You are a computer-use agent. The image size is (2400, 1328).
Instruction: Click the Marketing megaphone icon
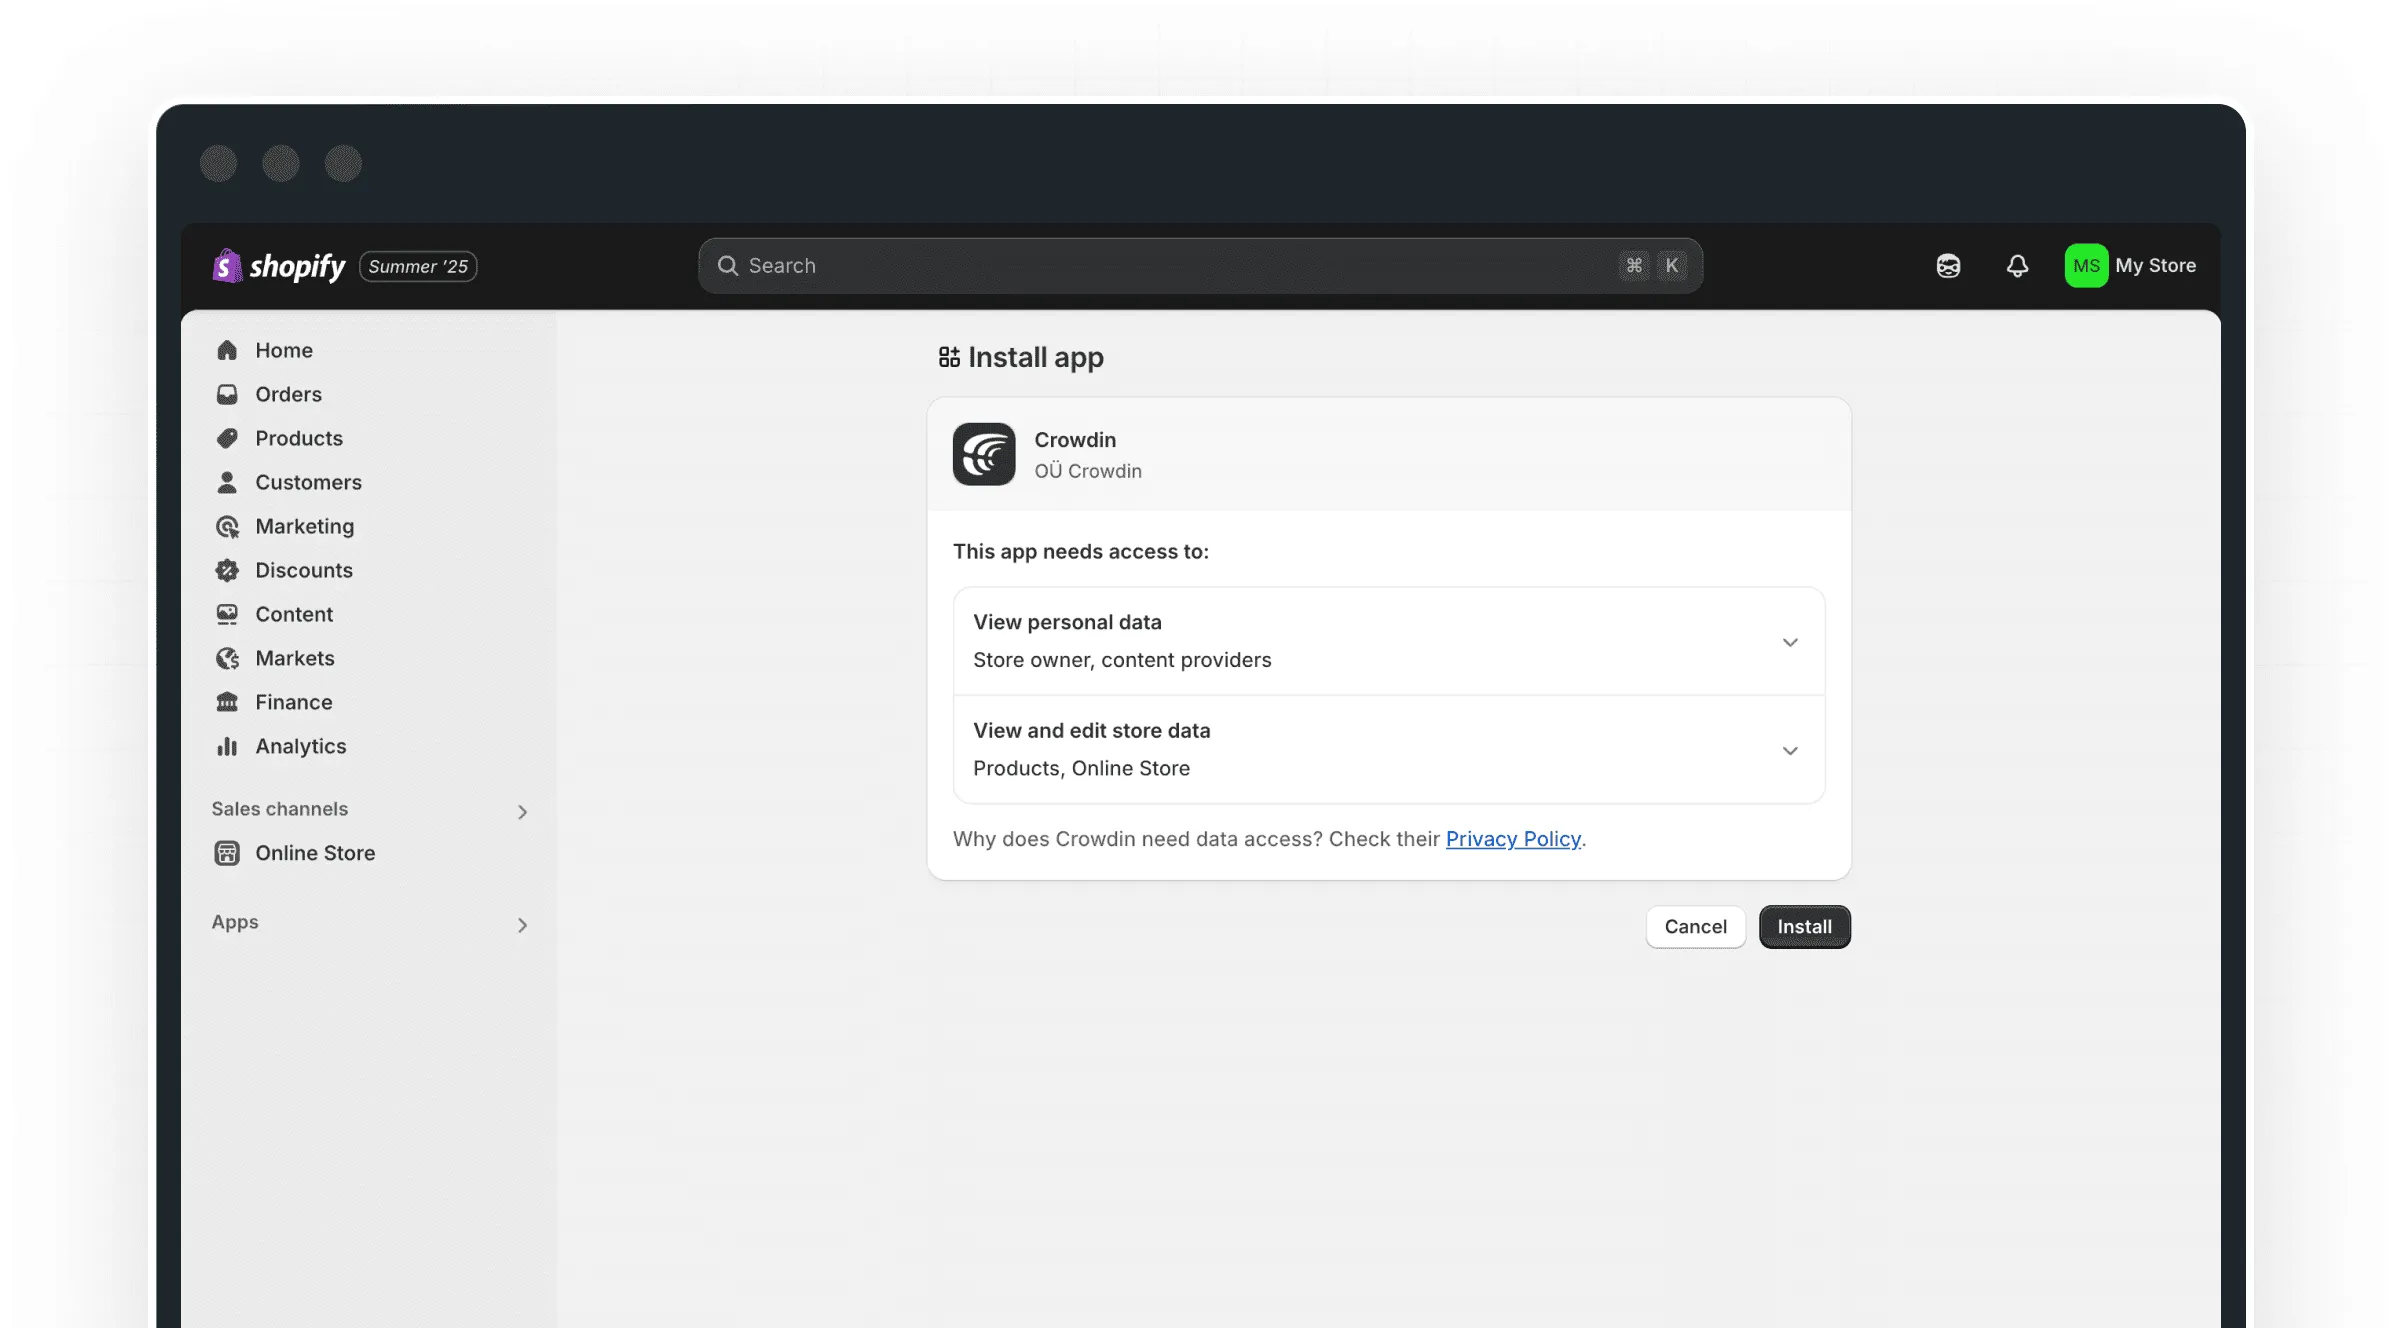pyautogui.click(x=227, y=526)
